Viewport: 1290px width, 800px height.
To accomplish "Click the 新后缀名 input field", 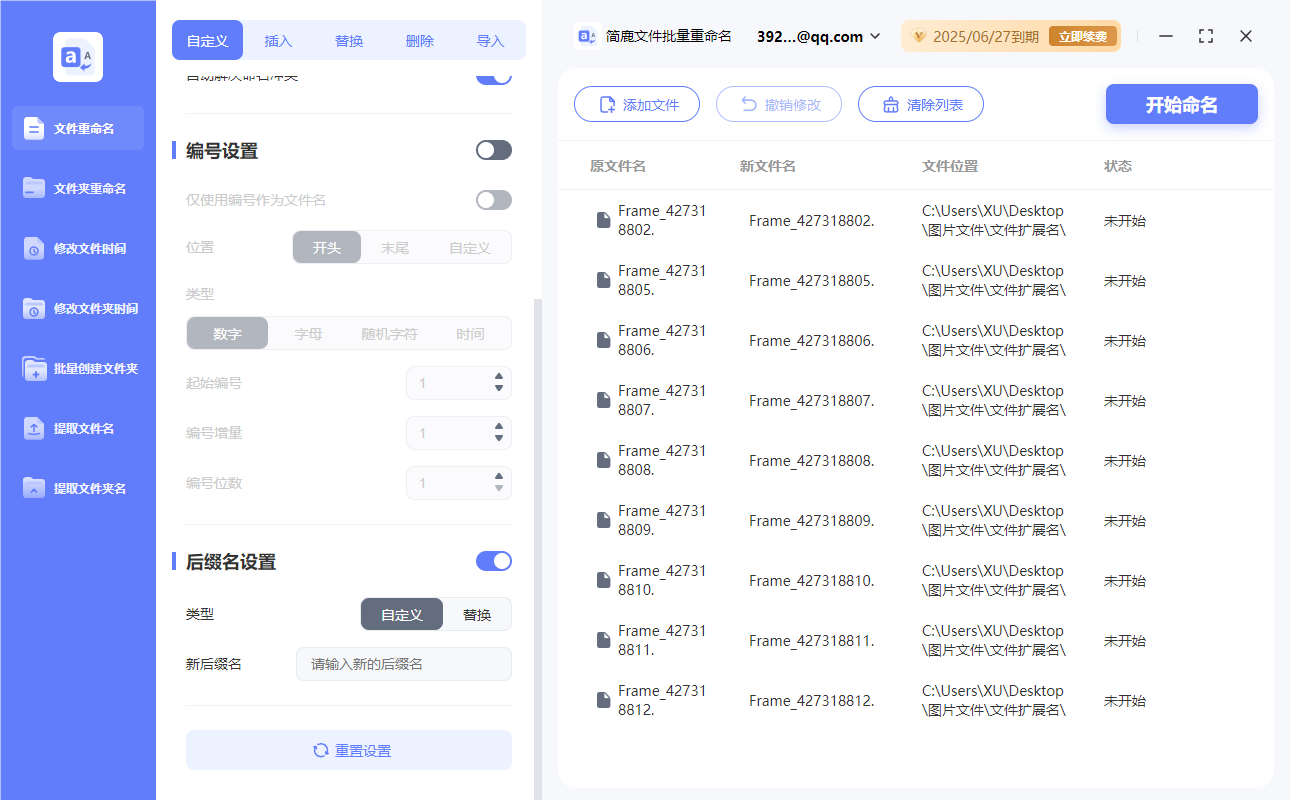I will click(403, 663).
